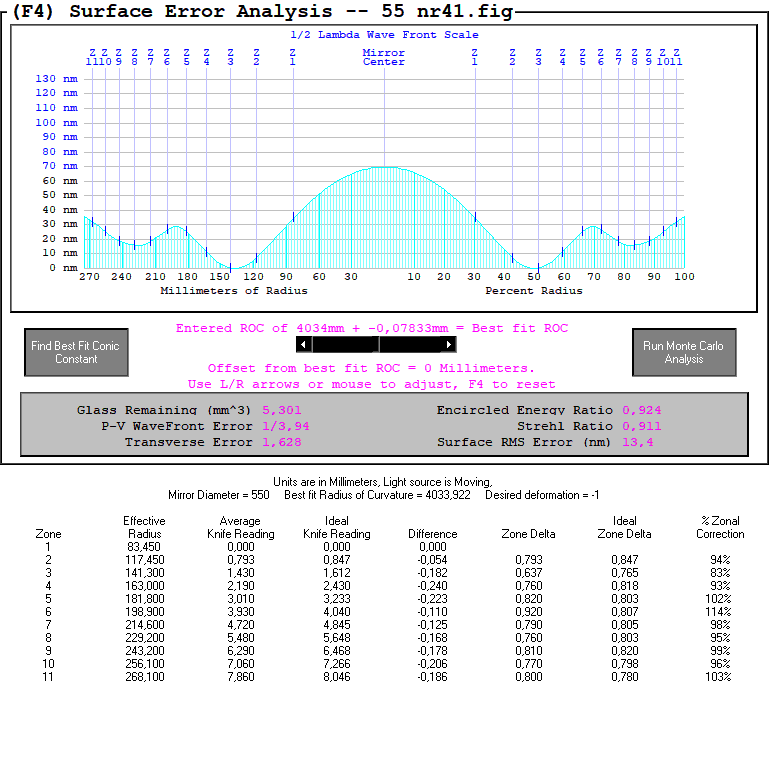
Task: Click zone 3 zonal correction 83%
Action: tap(720, 573)
